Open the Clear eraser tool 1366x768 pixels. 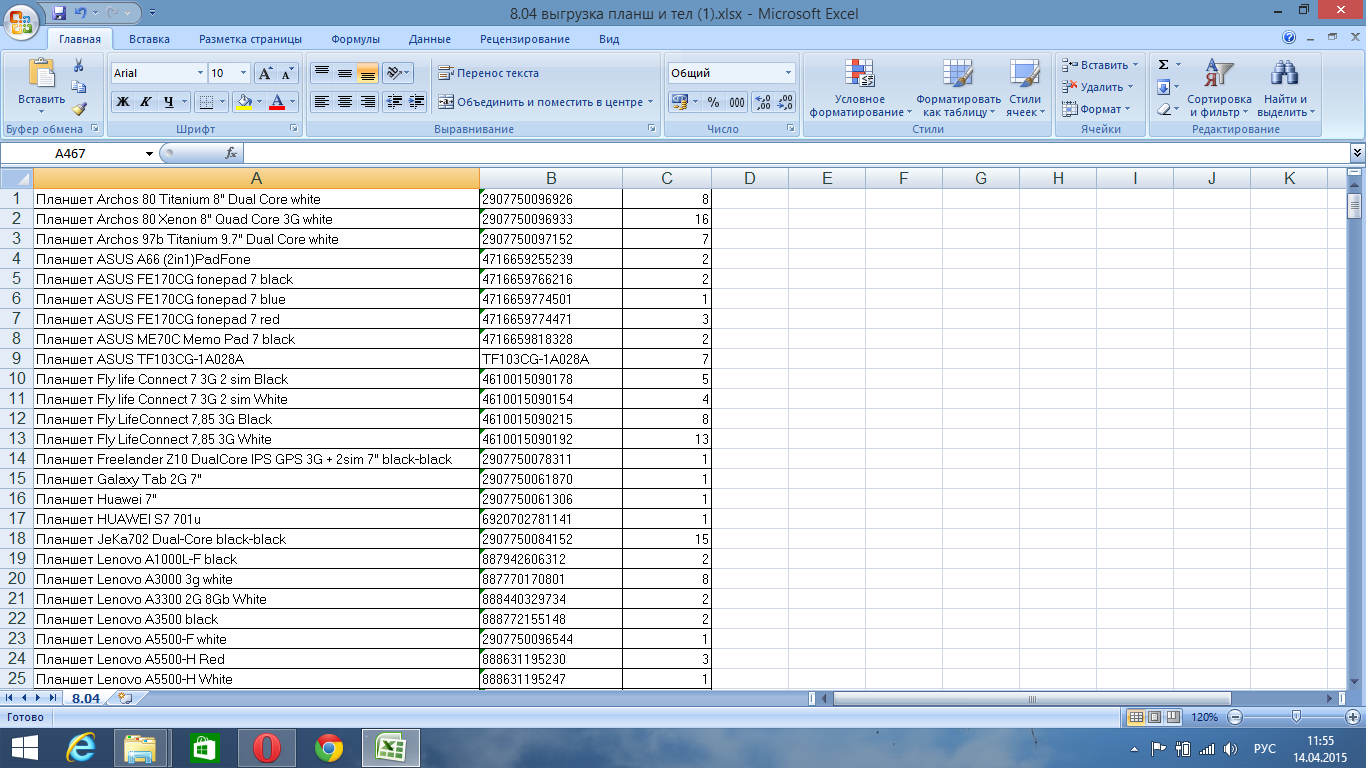(x=1164, y=109)
